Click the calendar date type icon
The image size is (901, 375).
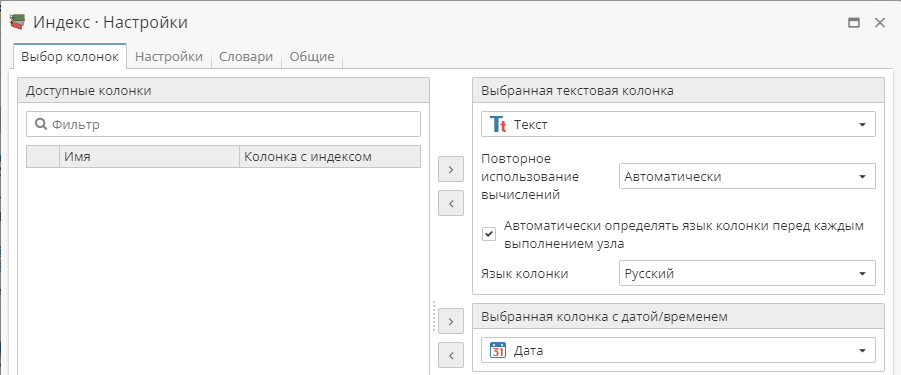(x=498, y=350)
